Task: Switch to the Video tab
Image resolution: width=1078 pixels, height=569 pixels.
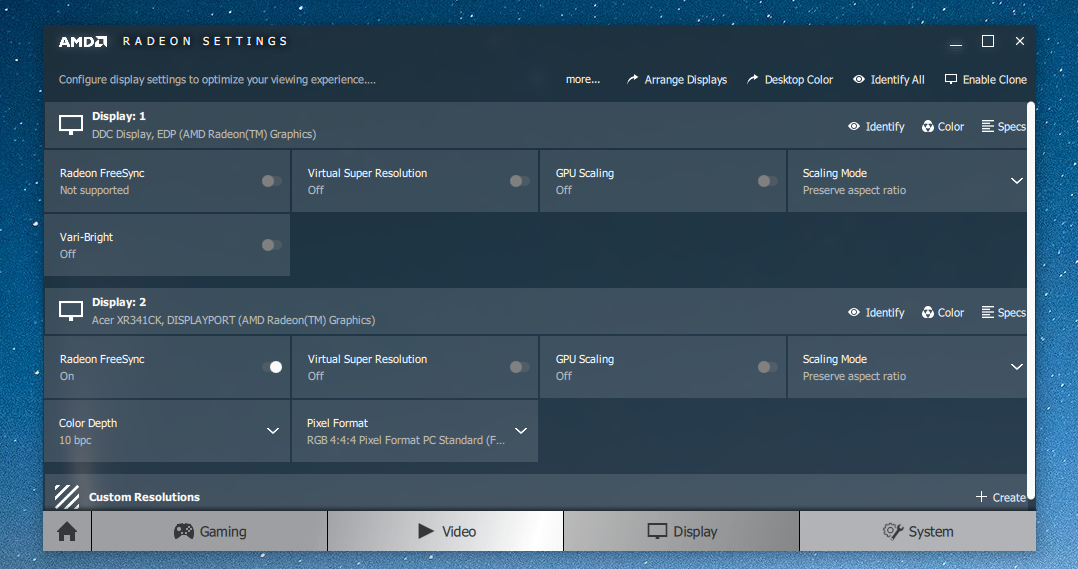Action: click(x=446, y=531)
